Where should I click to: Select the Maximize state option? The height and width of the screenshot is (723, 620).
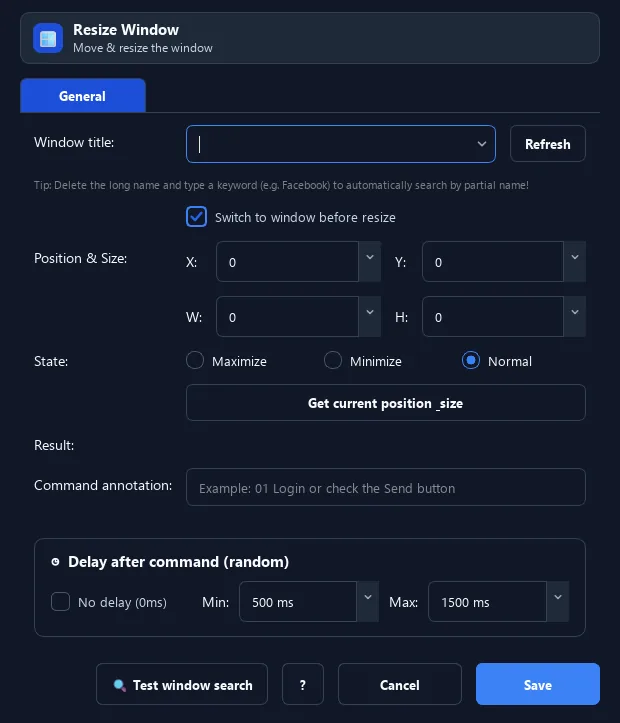point(195,361)
